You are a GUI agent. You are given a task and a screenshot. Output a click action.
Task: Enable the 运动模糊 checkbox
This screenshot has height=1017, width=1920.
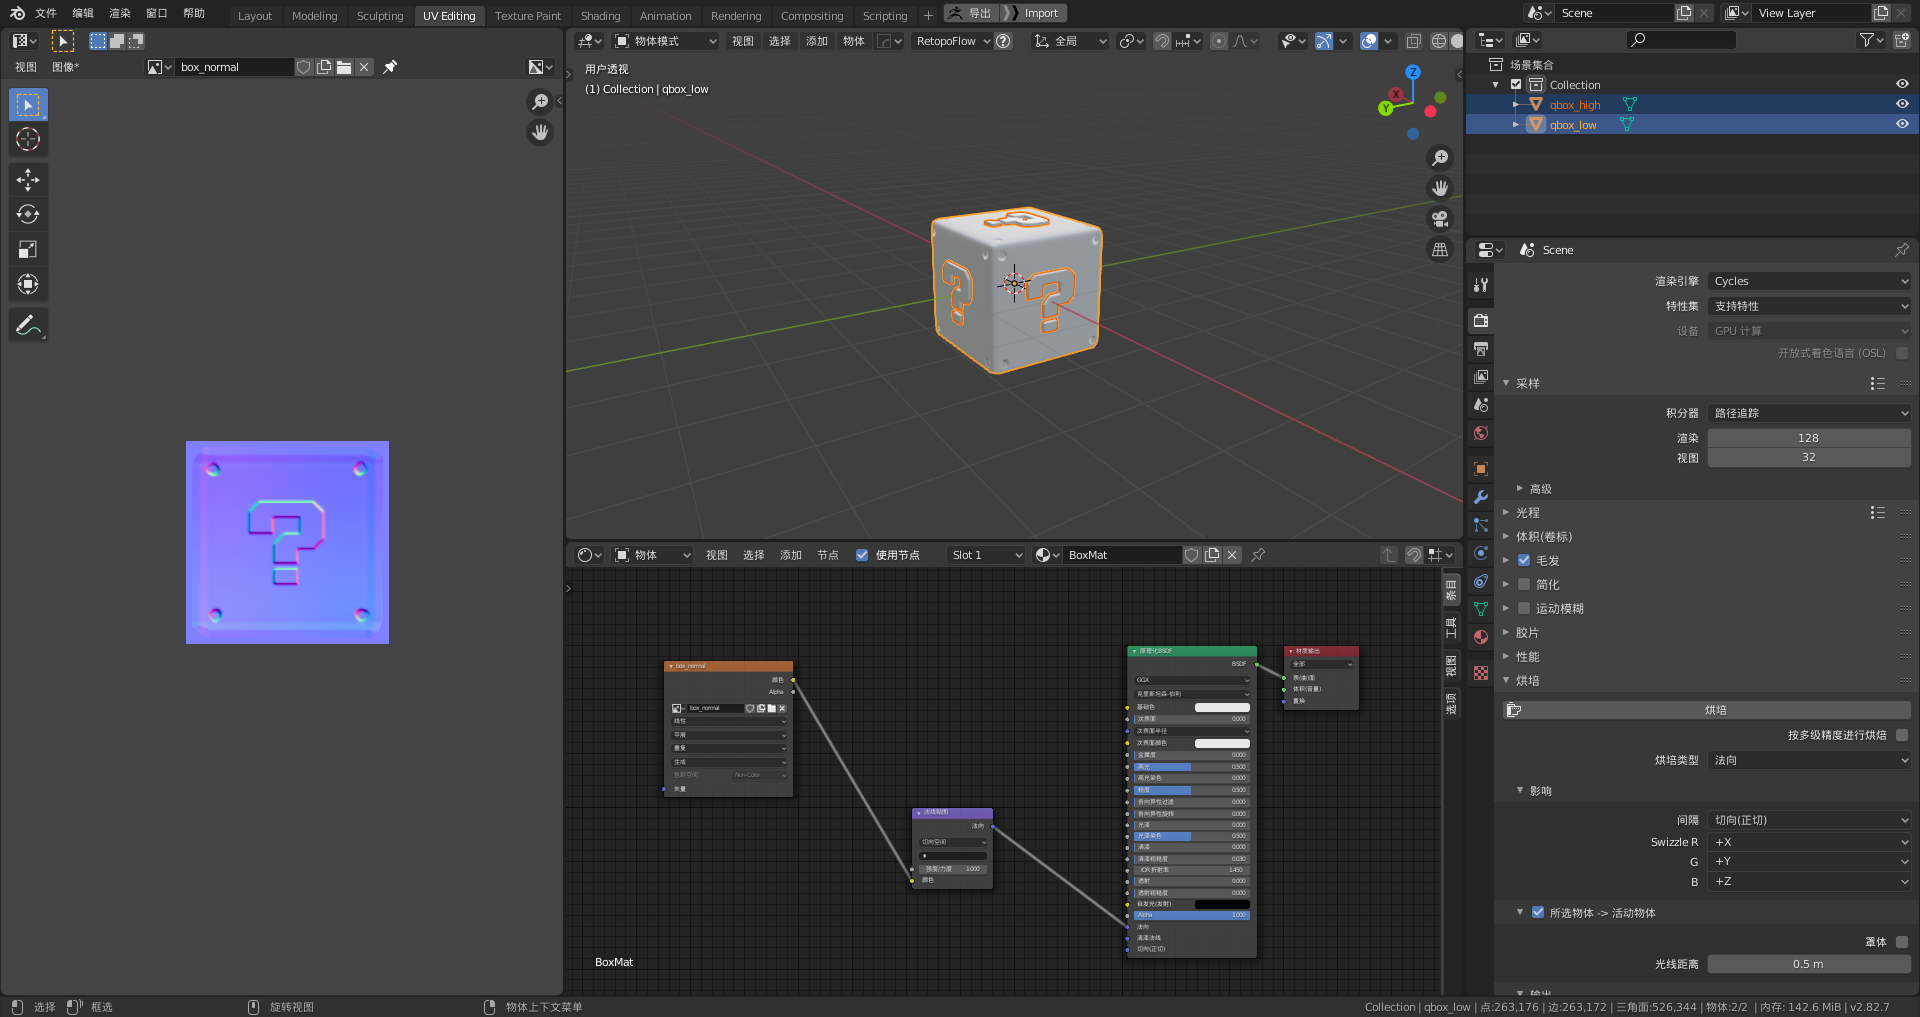1524,609
